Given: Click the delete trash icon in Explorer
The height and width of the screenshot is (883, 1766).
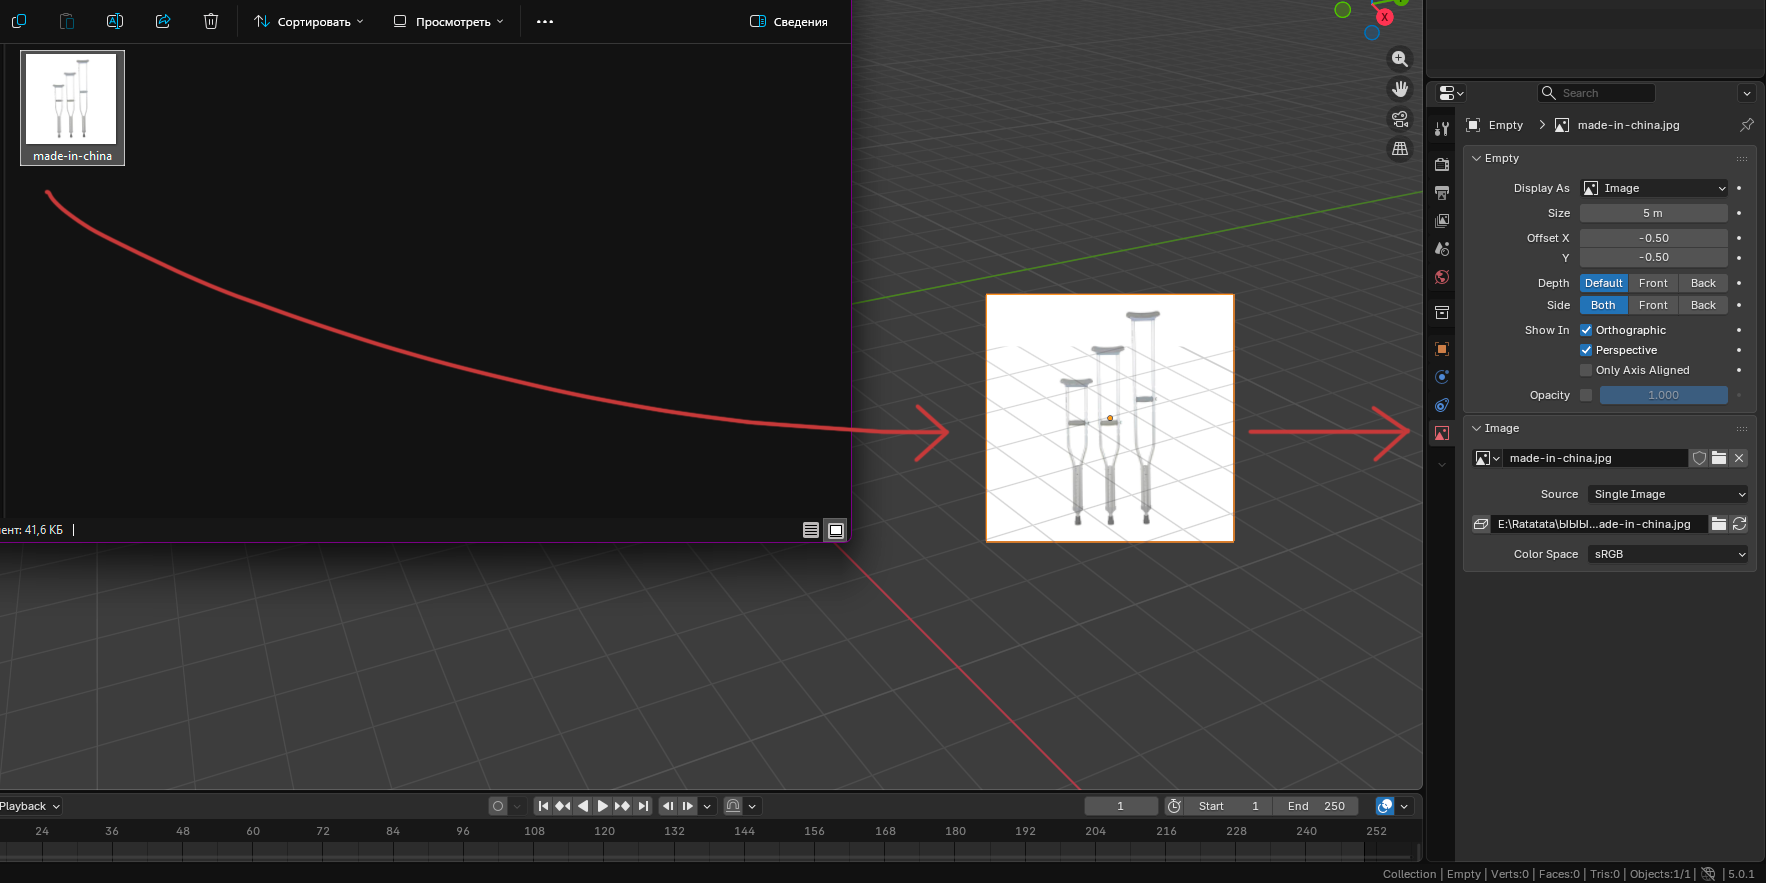Looking at the screenshot, I should 210,21.
